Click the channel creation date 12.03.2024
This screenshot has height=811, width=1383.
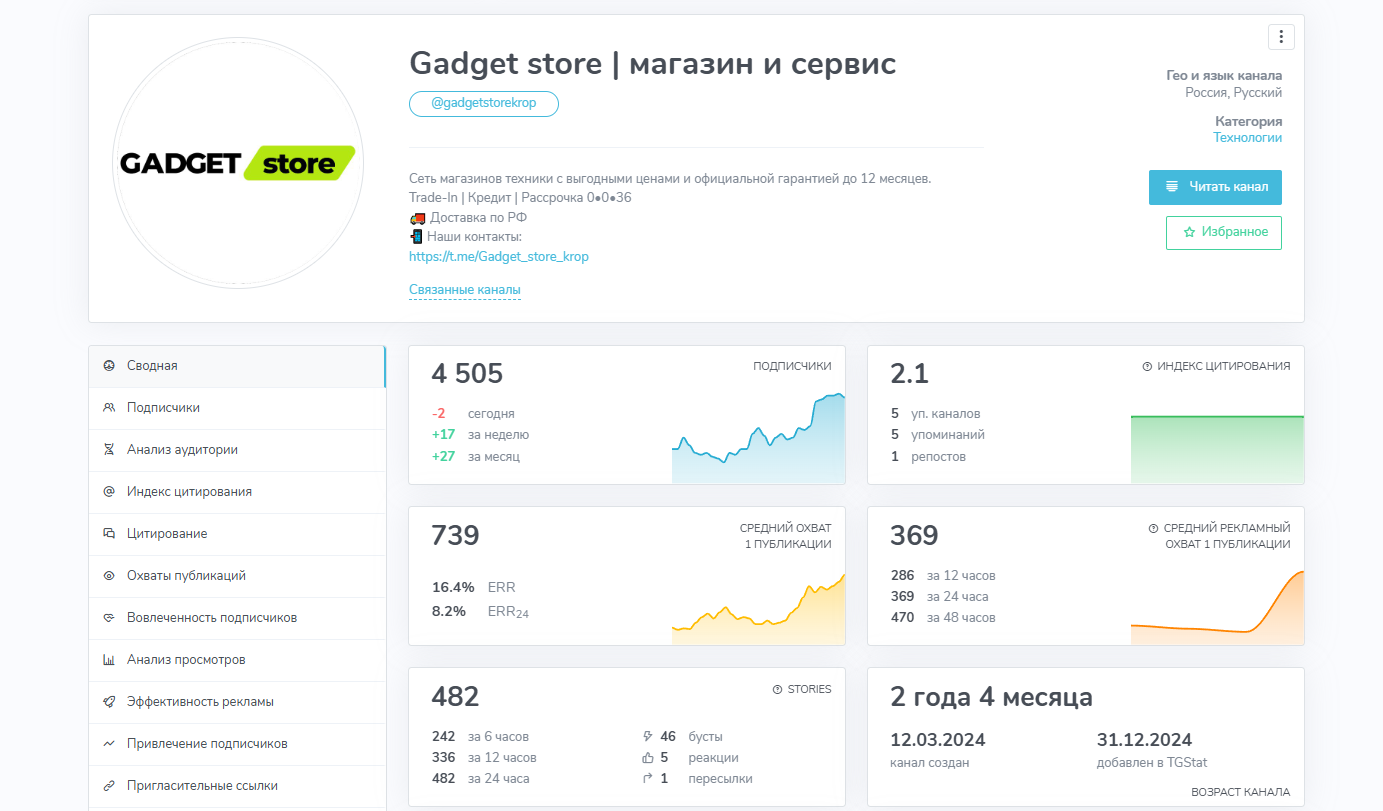coord(938,740)
